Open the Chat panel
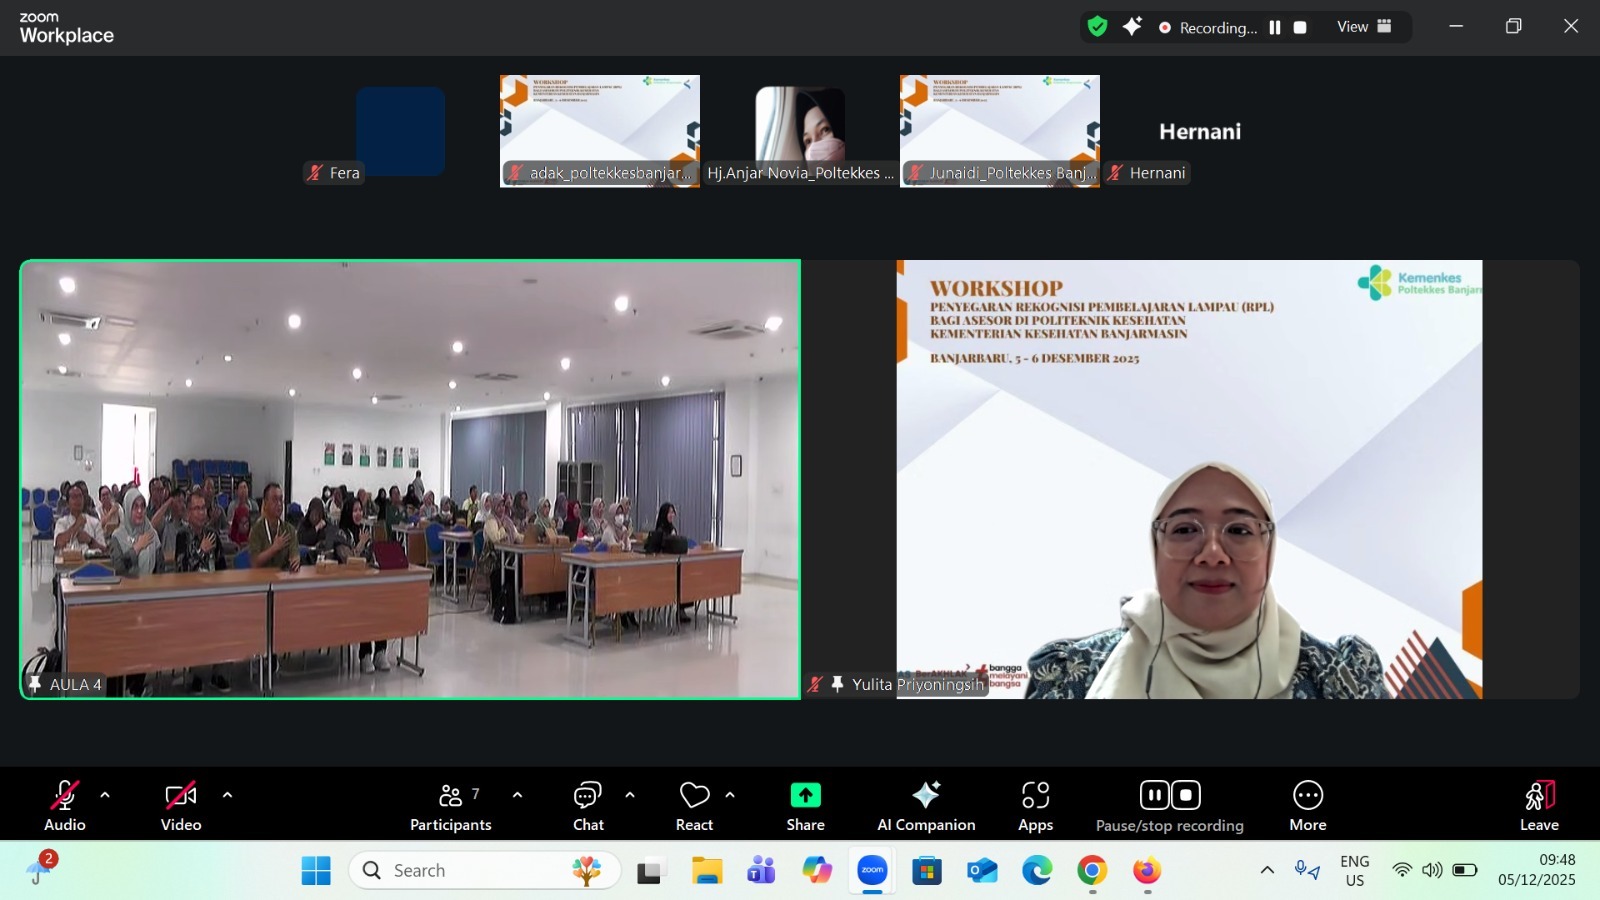The image size is (1600, 900). (588, 805)
